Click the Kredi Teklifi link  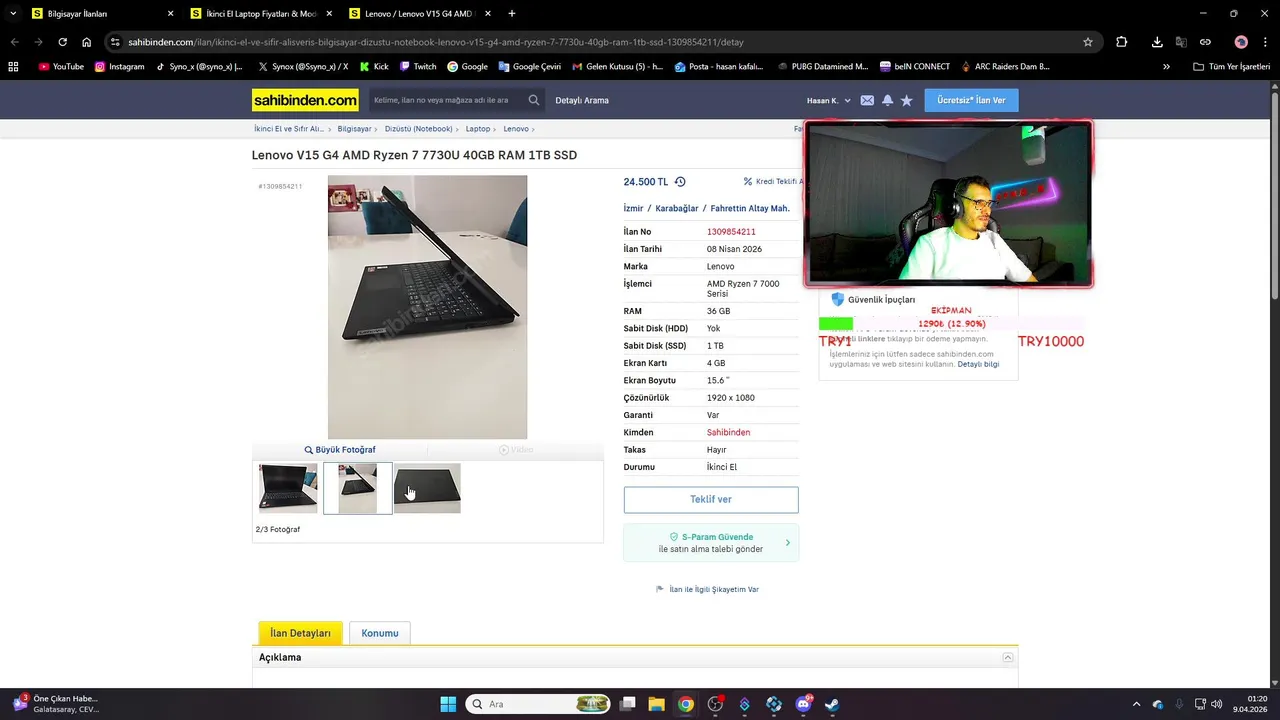[x=774, y=182]
